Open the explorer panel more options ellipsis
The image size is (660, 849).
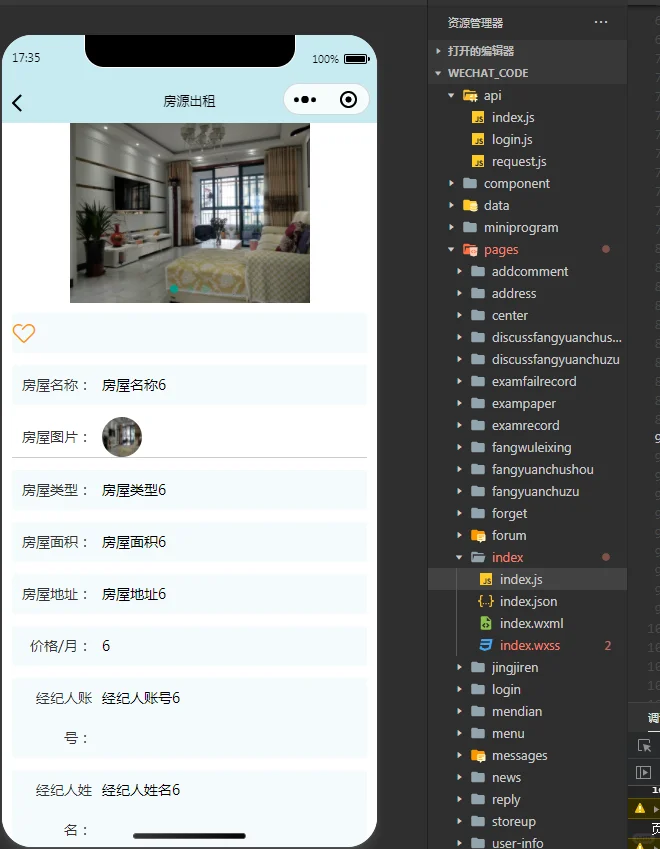[x=600, y=22]
